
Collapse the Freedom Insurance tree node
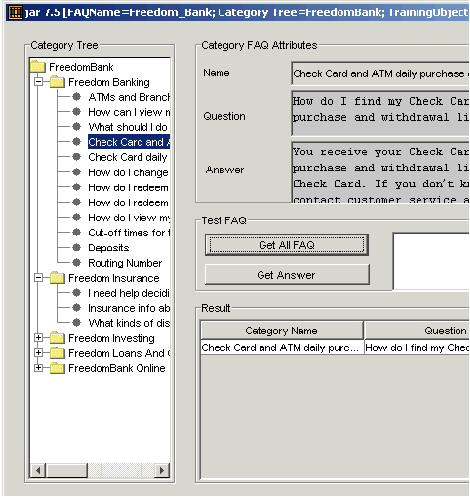tap(39, 278)
